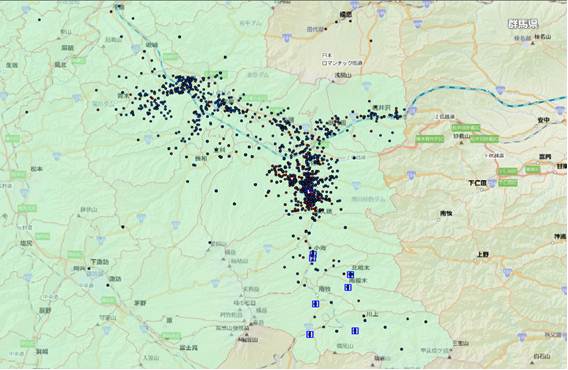Click the ロマンチック街道 road label
Image resolution: width=568 pixels, height=370 pixels.
(342, 63)
